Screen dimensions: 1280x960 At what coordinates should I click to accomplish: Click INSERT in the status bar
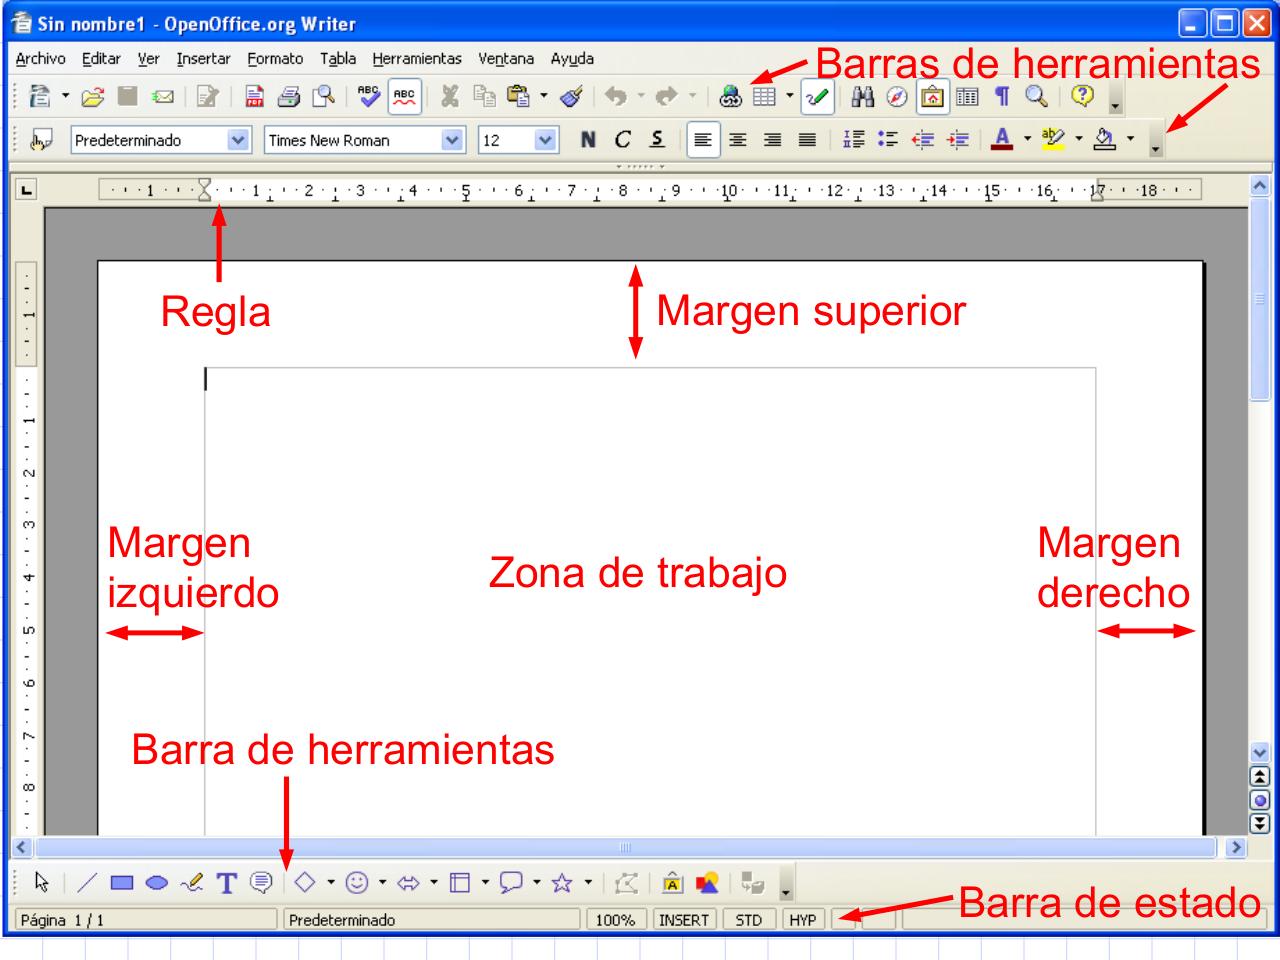[x=683, y=919]
